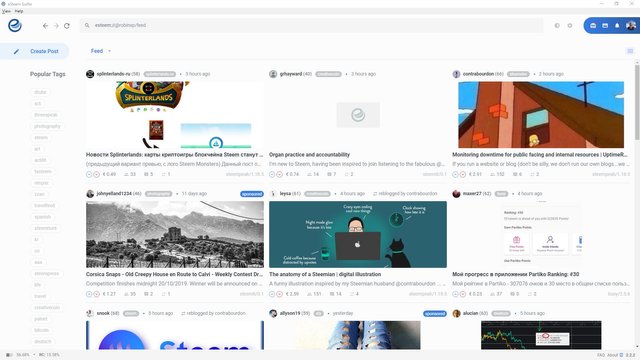Toggle downvote on Organ practice post
640x360 pixels.
coord(280,174)
